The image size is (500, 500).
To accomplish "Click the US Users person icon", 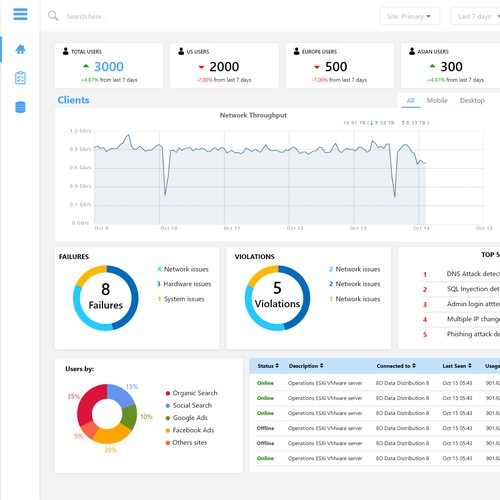I will coord(181,51).
